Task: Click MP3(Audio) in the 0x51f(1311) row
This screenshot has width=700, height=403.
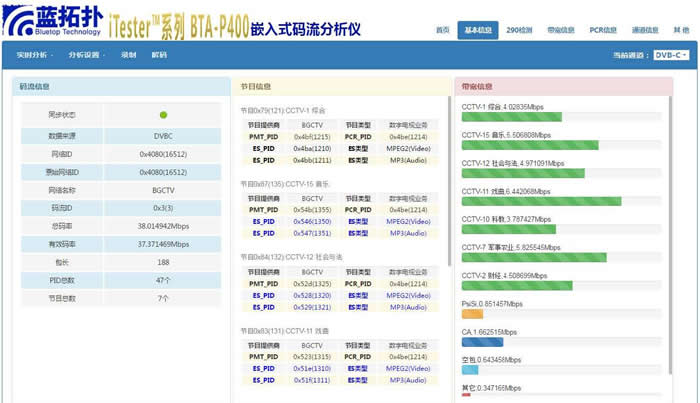Action: pos(408,380)
